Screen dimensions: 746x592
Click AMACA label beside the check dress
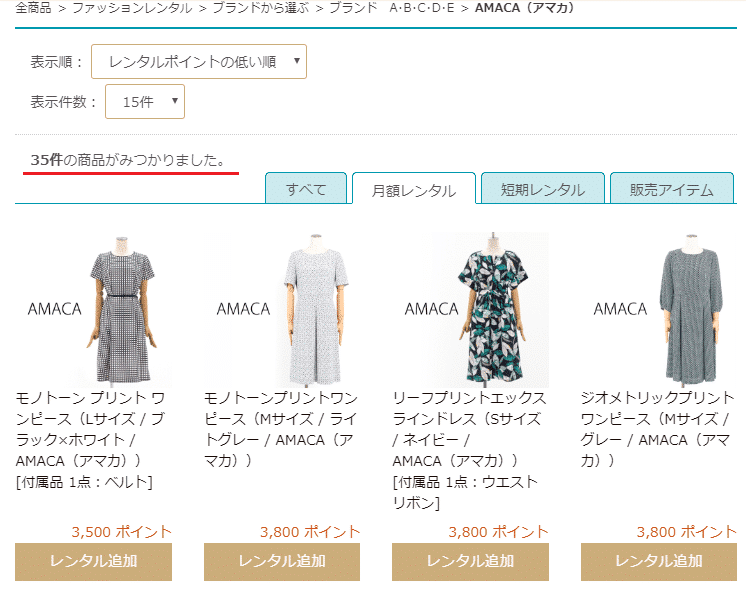coord(55,309)
